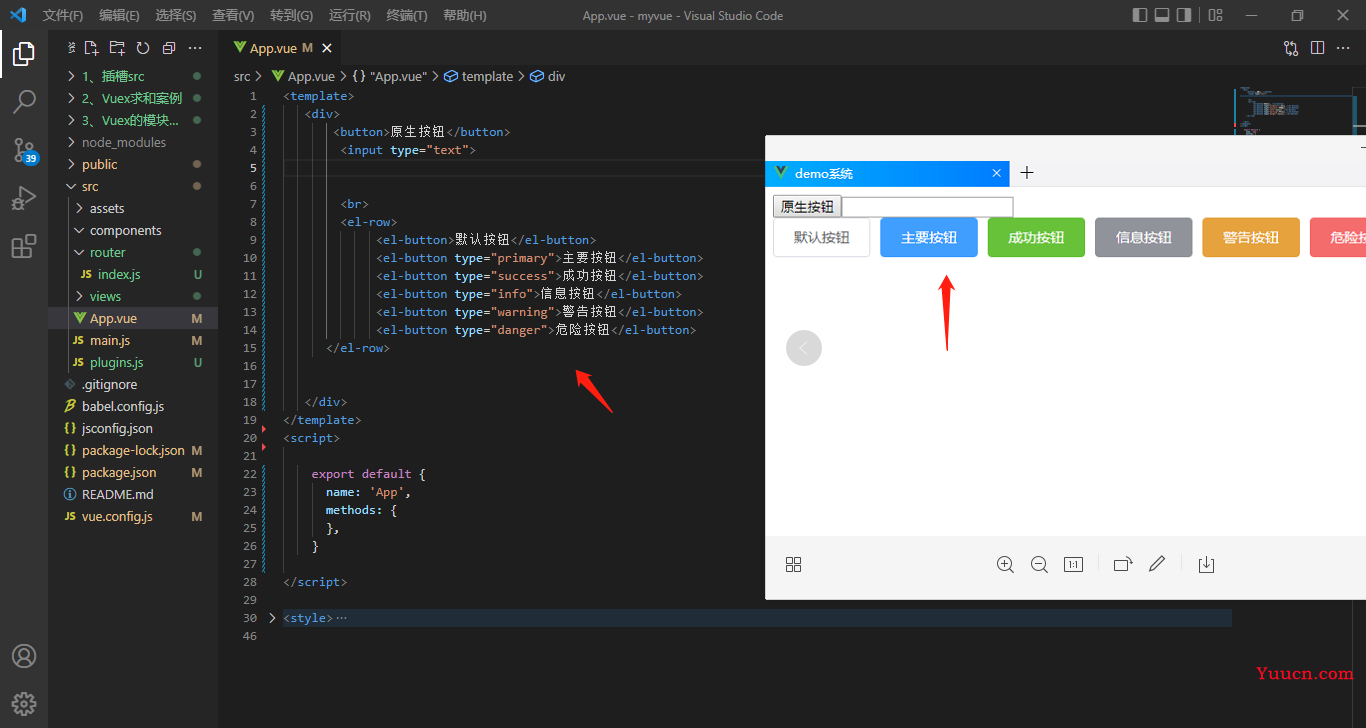Click the 警告按钮 orange button
The width and height of the screenshot is (1366, 728).
[1251, 238]
